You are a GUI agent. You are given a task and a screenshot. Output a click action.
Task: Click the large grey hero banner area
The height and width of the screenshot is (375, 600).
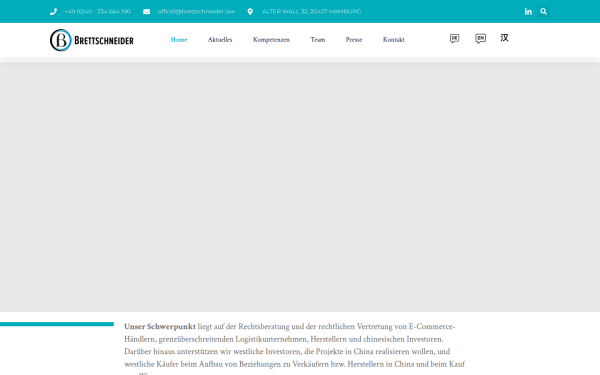coord(300,187)
